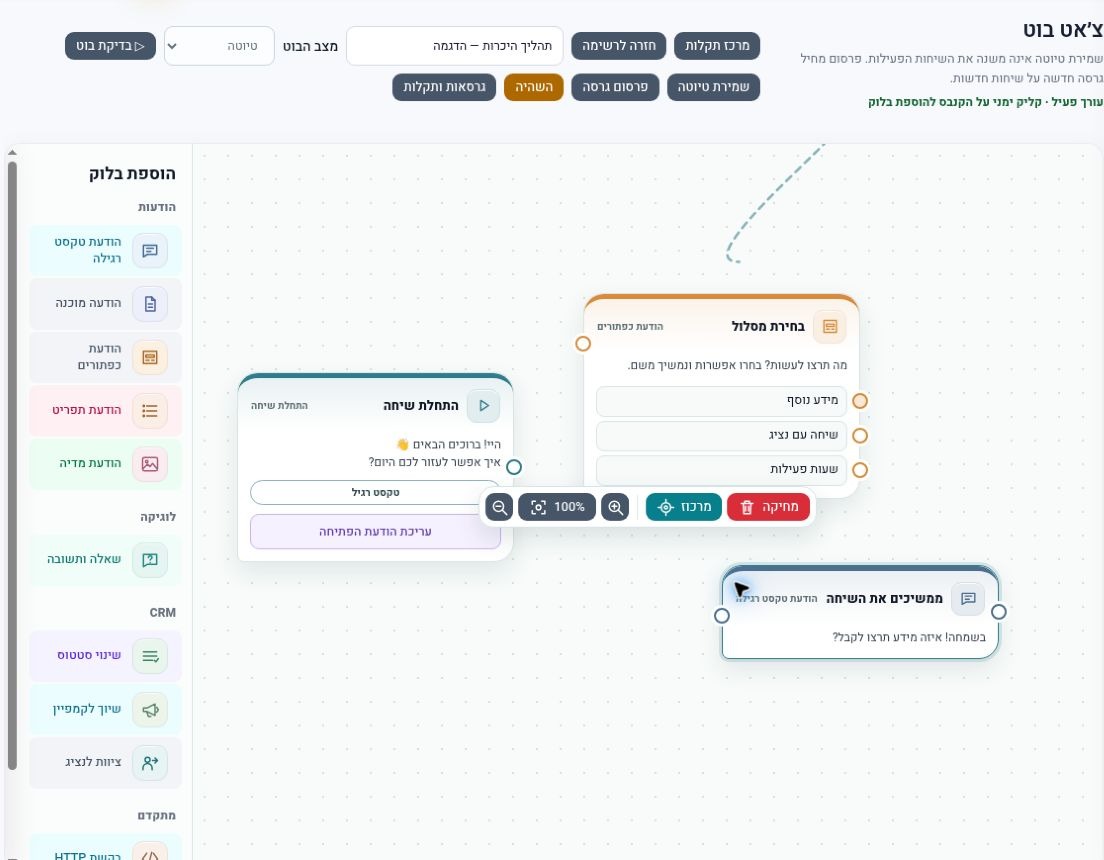Click the zoom in magnifier icon

[615, 507]
